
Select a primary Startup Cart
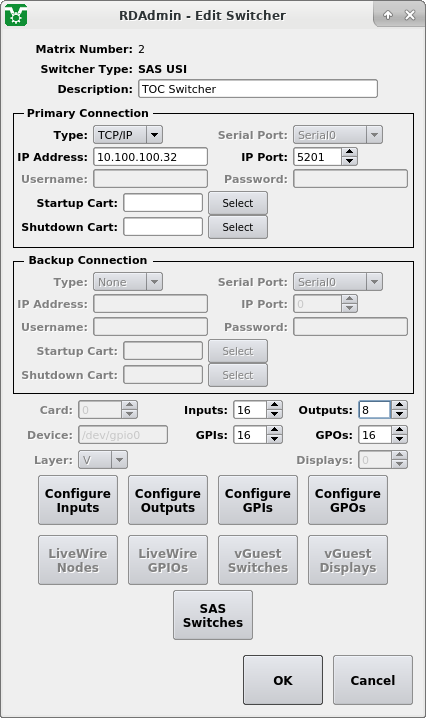coord(238,203)
